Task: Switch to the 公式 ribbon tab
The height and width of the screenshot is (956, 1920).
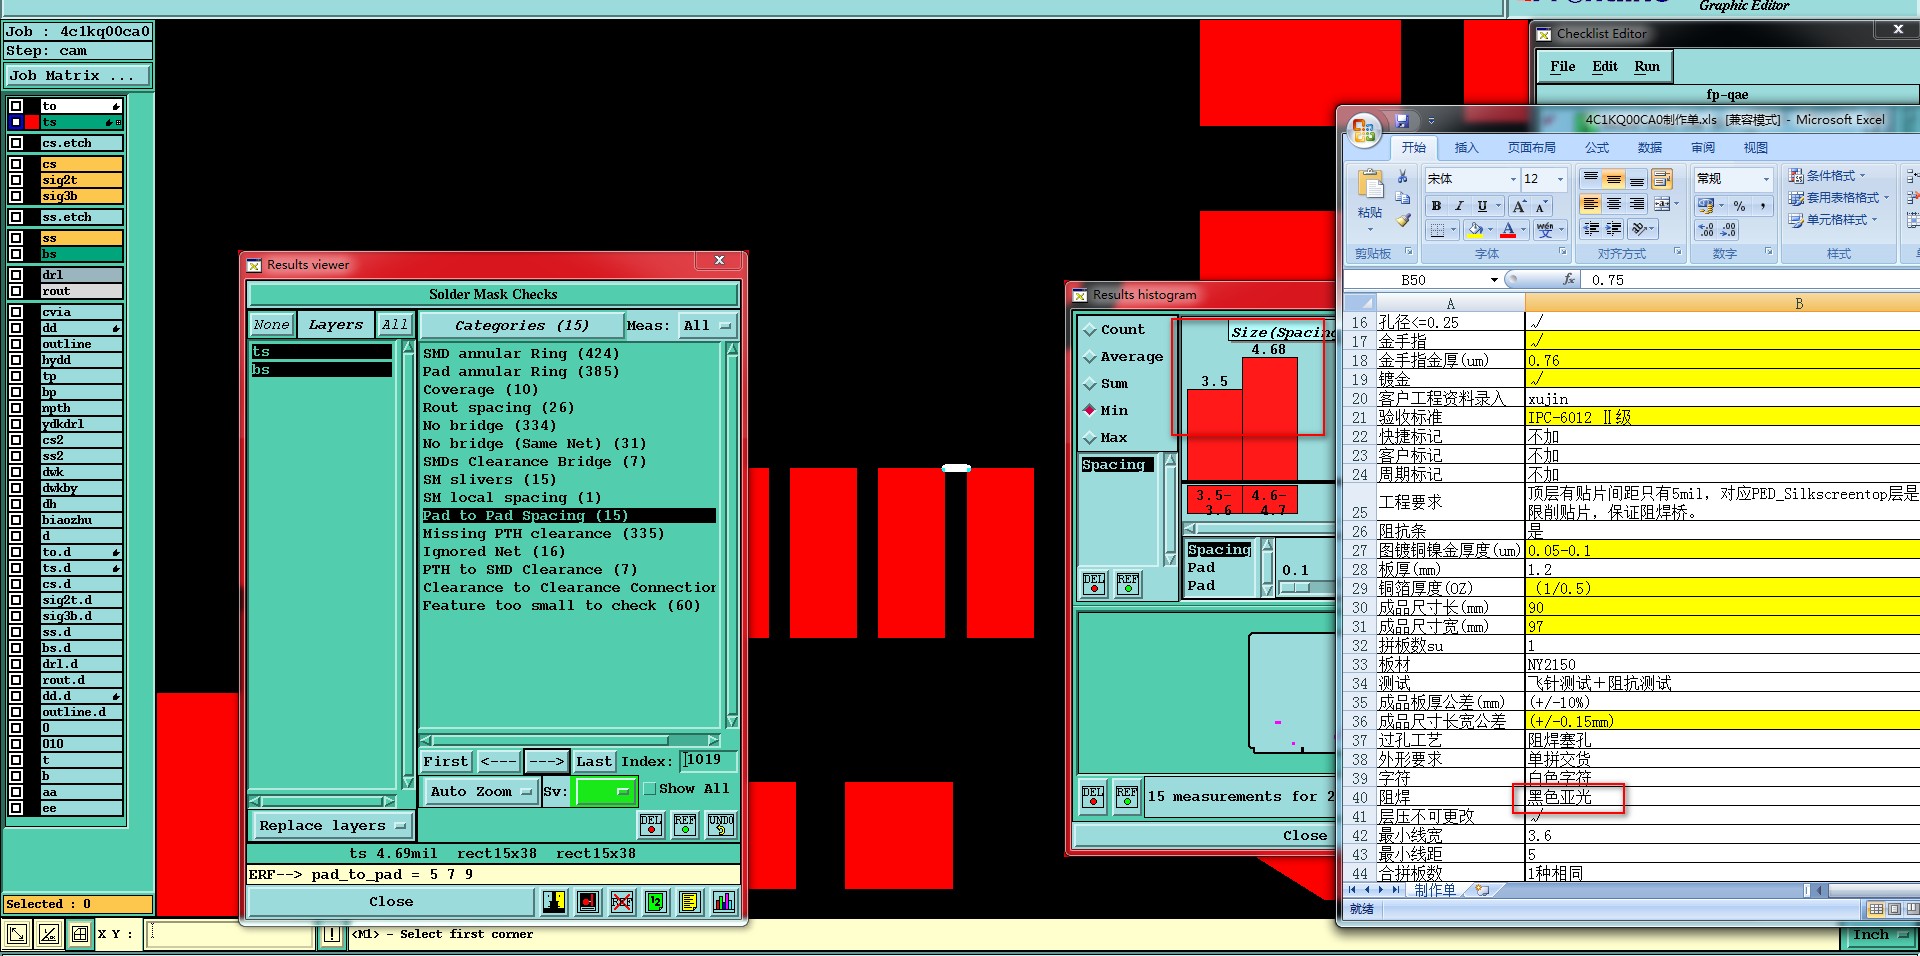Action: (x=1597, y=148)
